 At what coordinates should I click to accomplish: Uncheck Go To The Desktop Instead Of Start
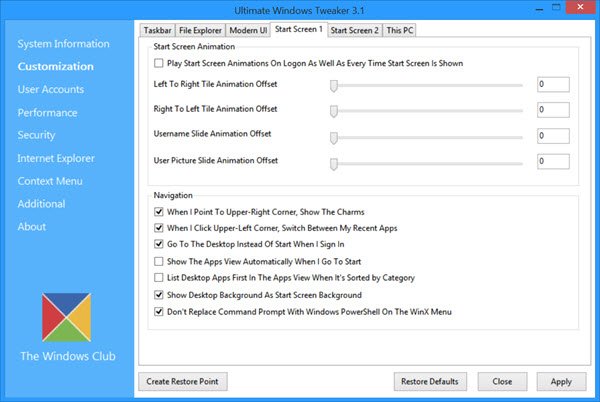tap(158, 244)
